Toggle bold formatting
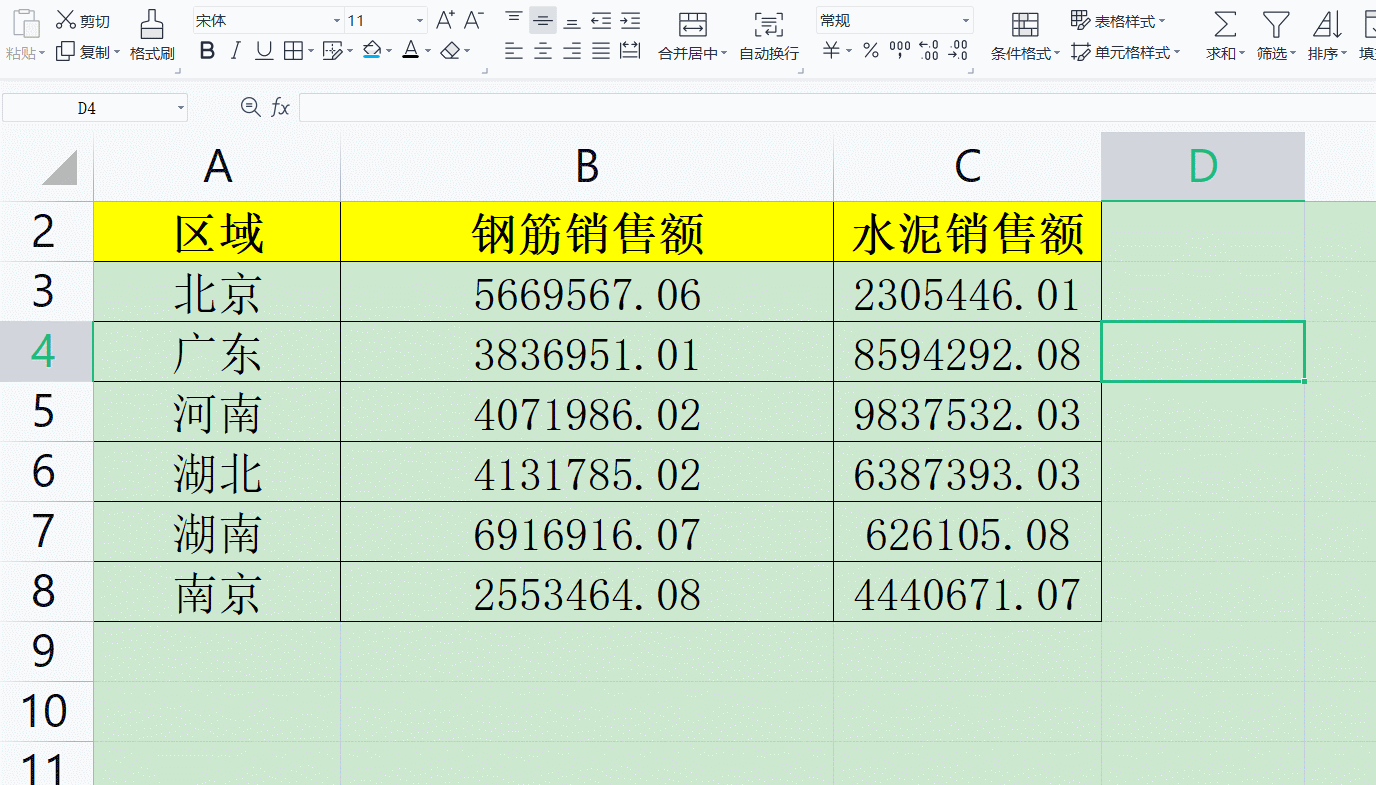The width and height of the screenshot is (1376, 785). point(207,51)
